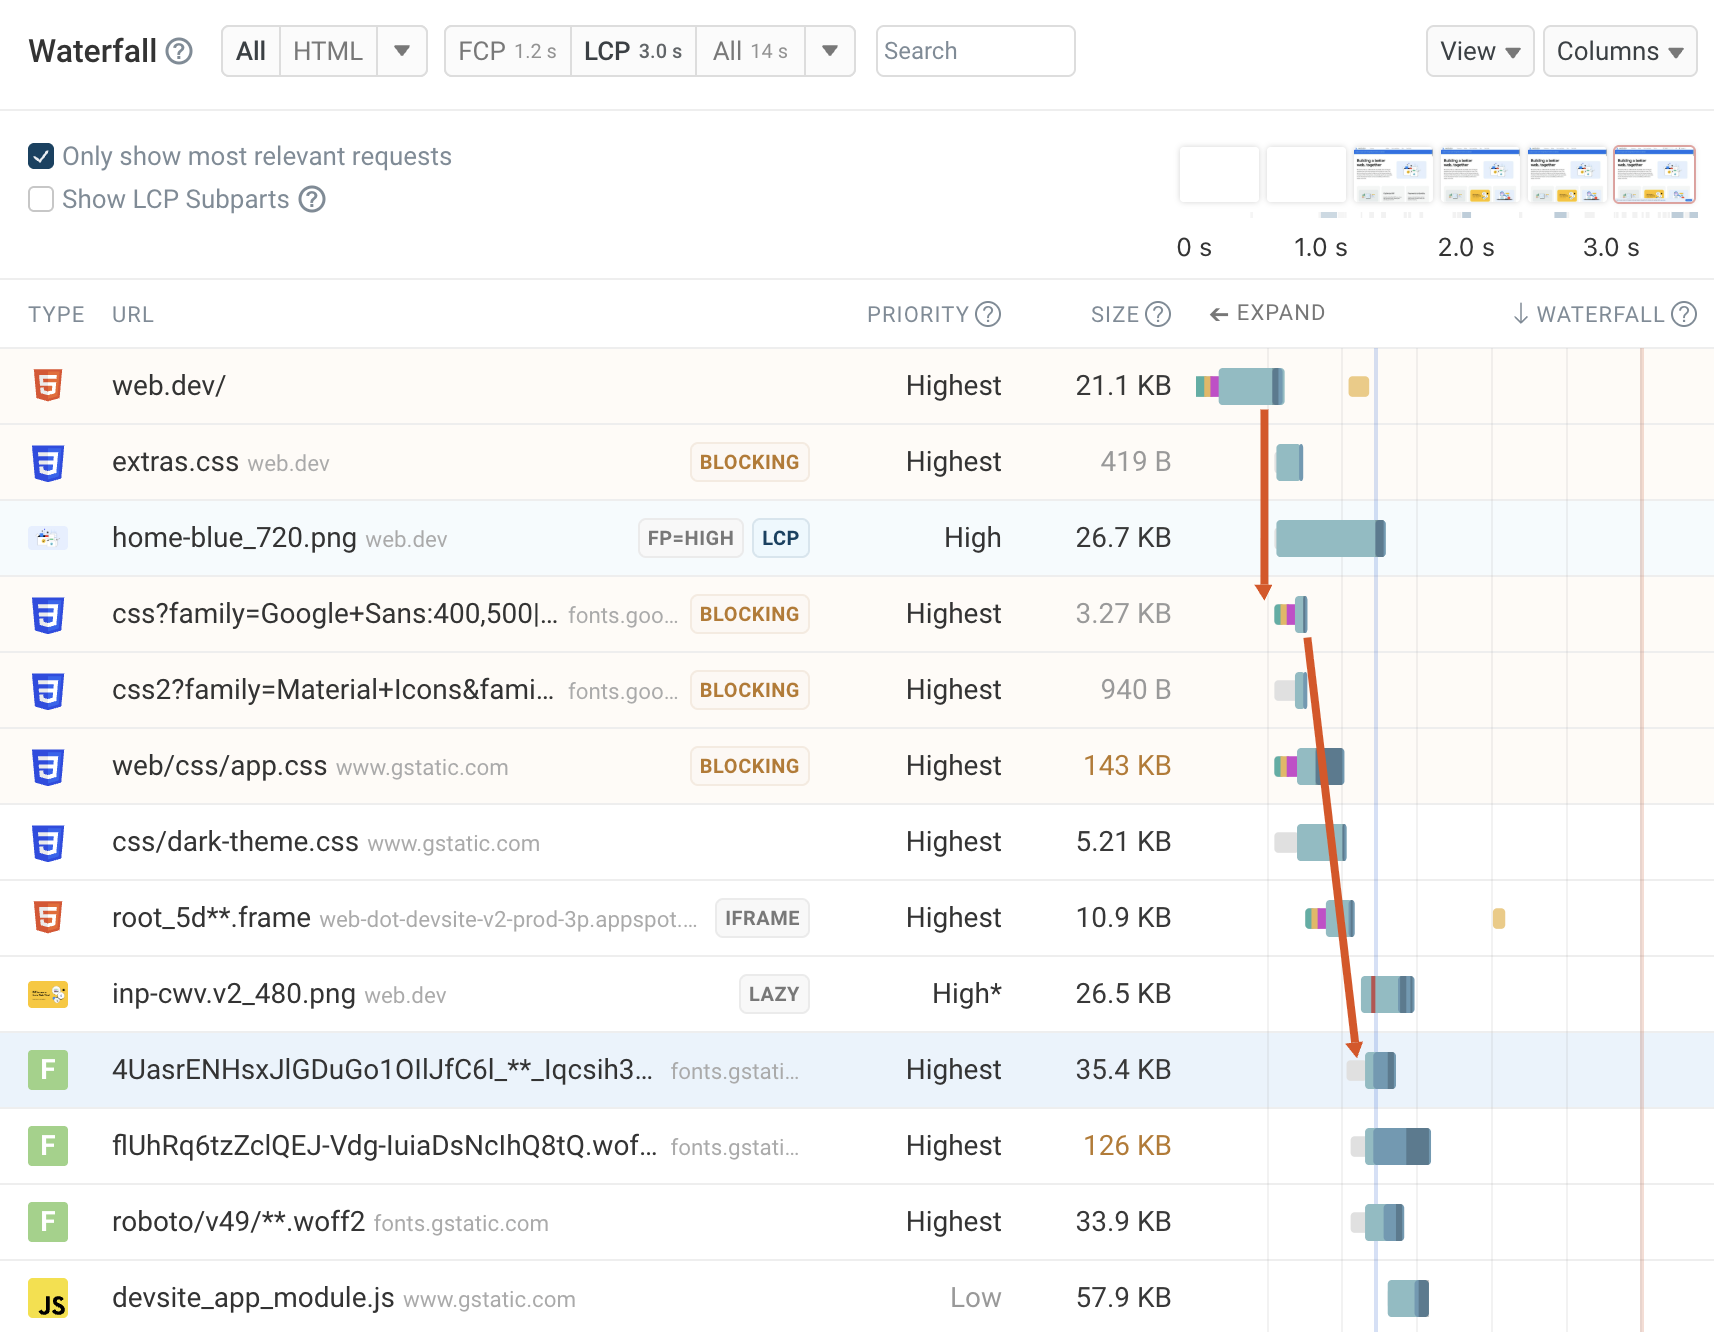Image resolution: width=1714 pixels, height=1332 pixels.
Task: Open the View dropdown
Action: [x=1479, y=51]
